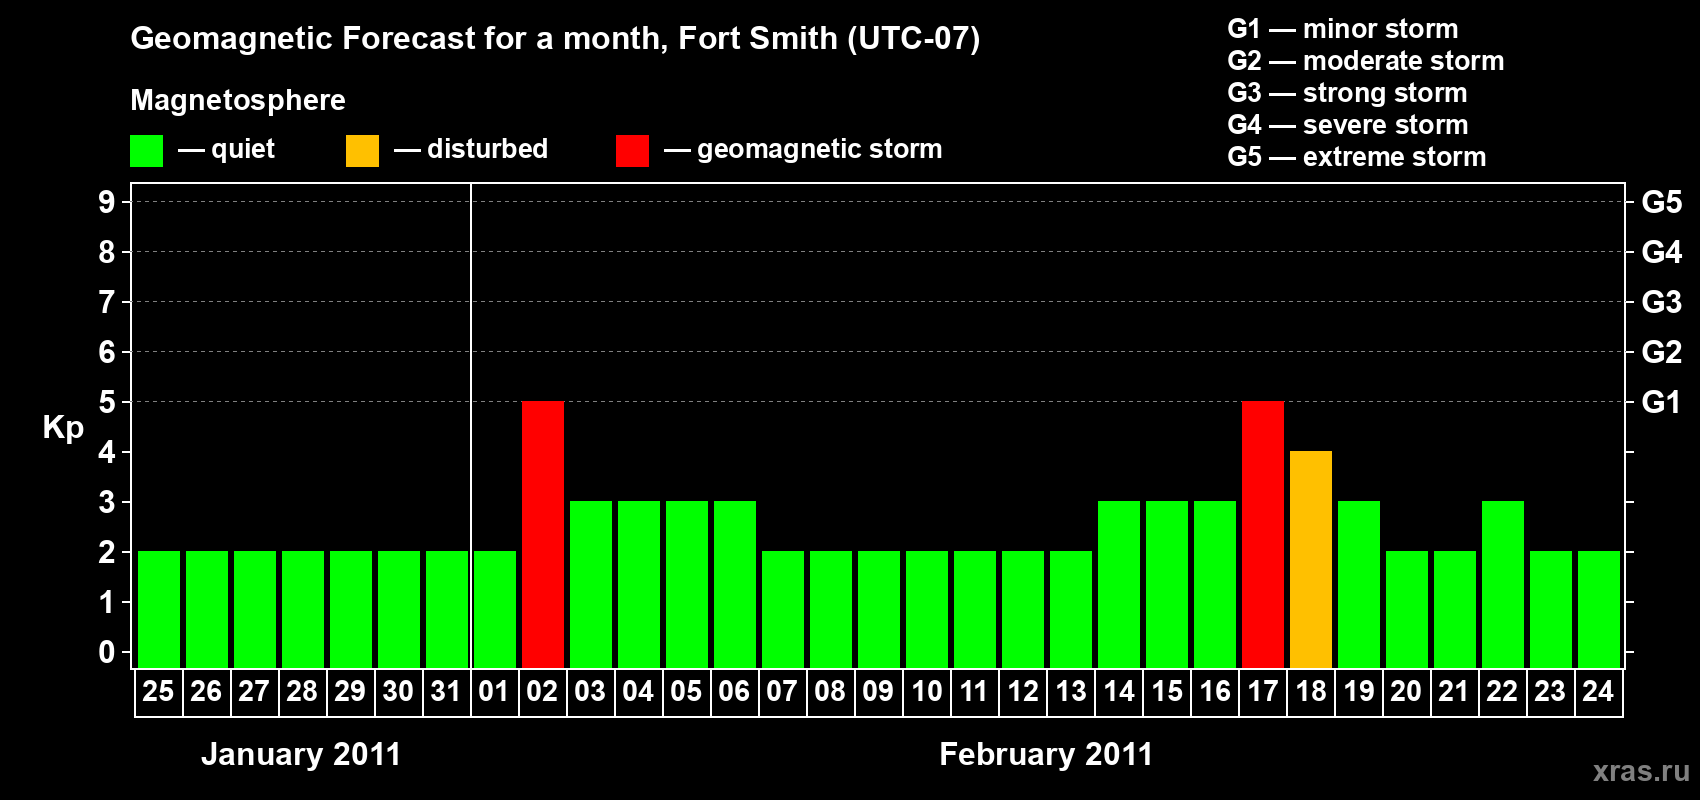This screenshot has width=1700, height=800.
Task: Click the date label 24 on the axis
Action: (x=1598, y=692)
